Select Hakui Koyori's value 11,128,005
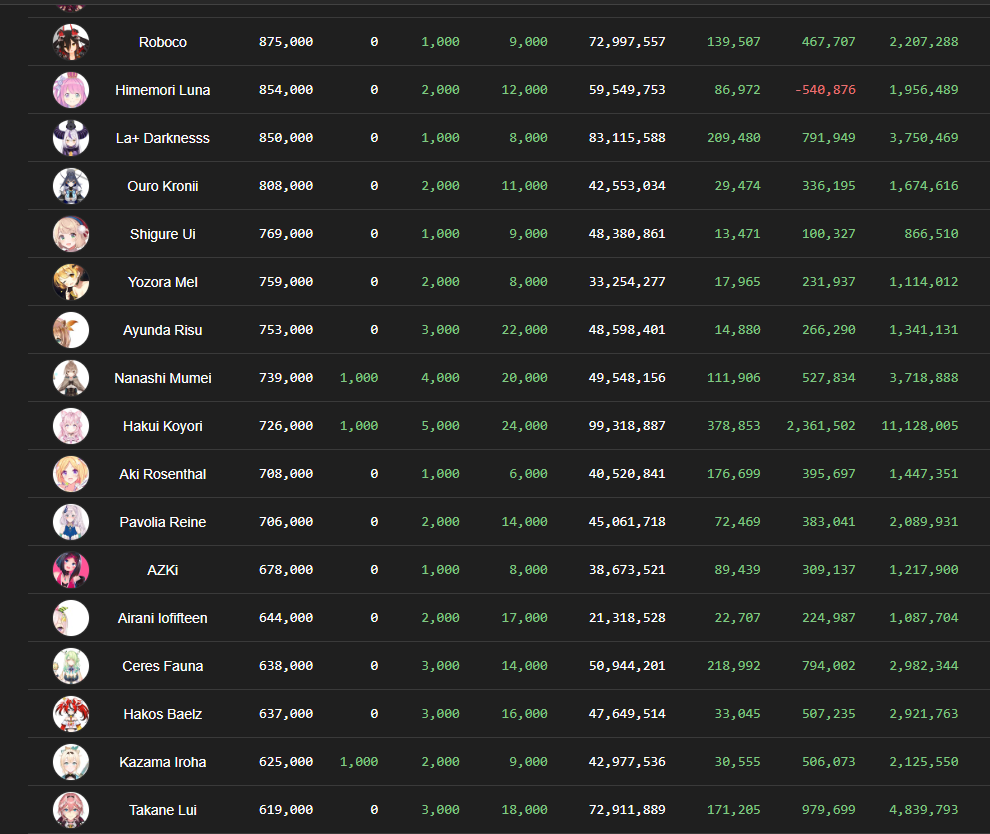990x834 pixels. pos(920,426)
